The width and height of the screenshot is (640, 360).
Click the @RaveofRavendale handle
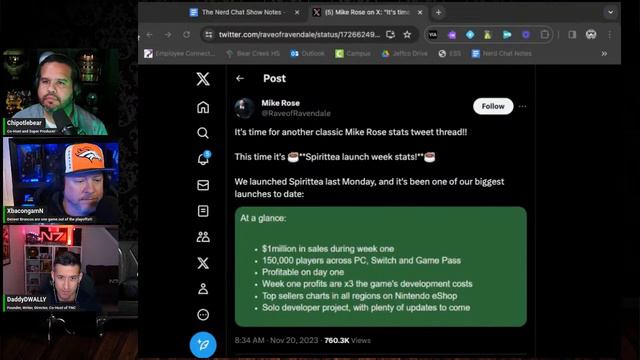click(x=296, y=113)
